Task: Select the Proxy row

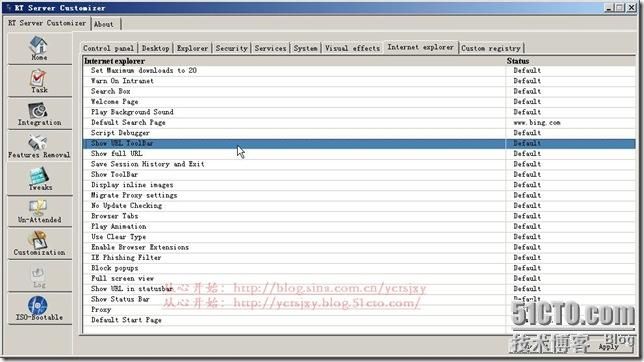Action: (x=359, y=310)
